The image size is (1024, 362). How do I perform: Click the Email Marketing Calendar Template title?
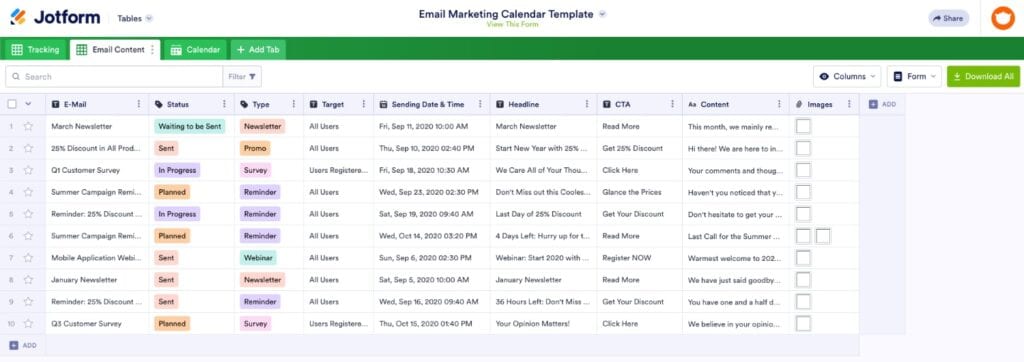pyautogui.click(x=506, y=14)
